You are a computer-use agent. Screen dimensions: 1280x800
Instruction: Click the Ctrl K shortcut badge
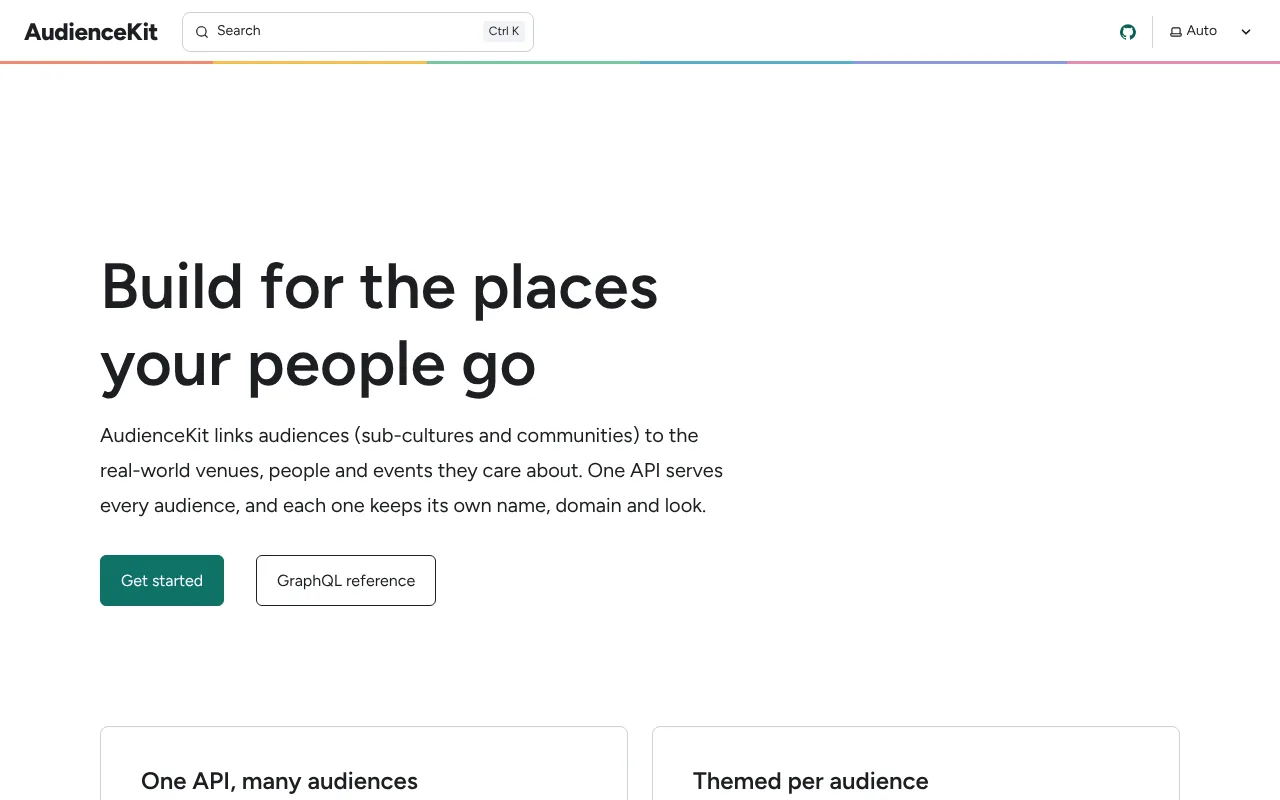[x=504, y=32]
